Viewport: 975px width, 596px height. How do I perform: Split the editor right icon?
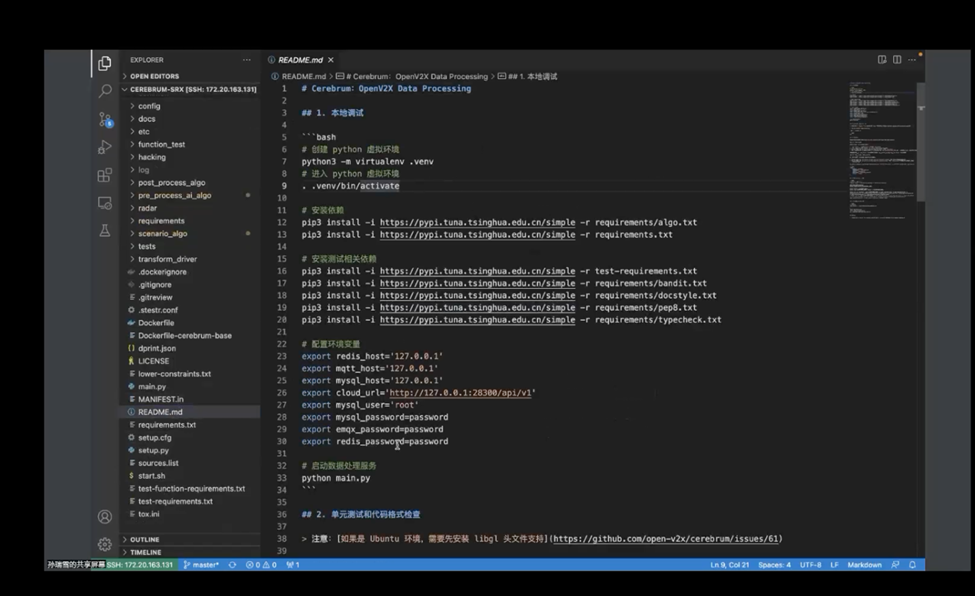[897, 60]
